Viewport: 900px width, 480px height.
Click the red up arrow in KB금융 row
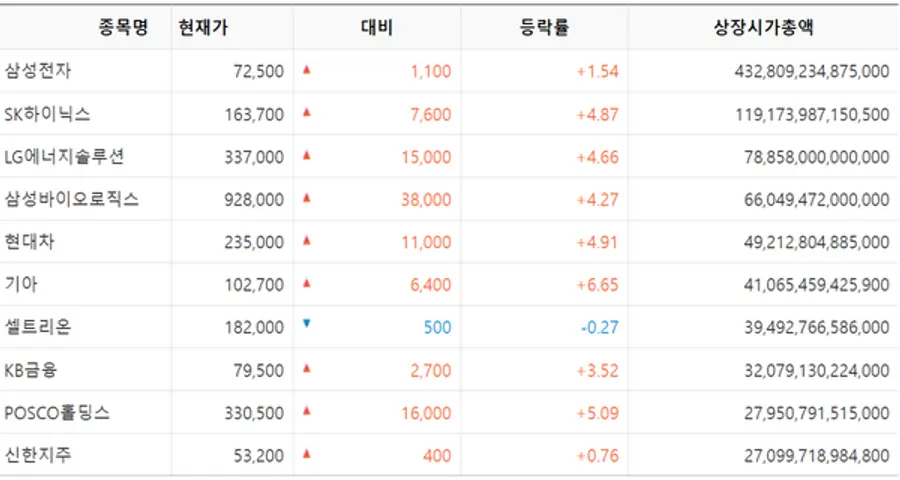[307, 369]
